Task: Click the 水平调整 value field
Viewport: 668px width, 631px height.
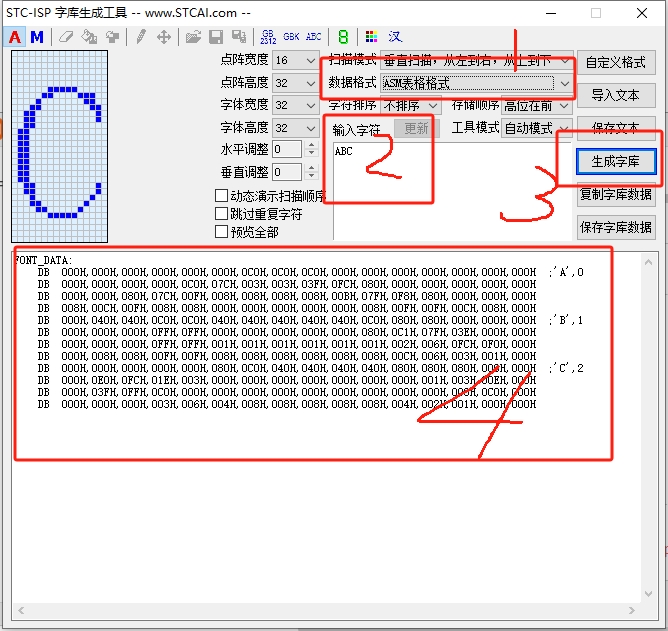Action: 288,149
